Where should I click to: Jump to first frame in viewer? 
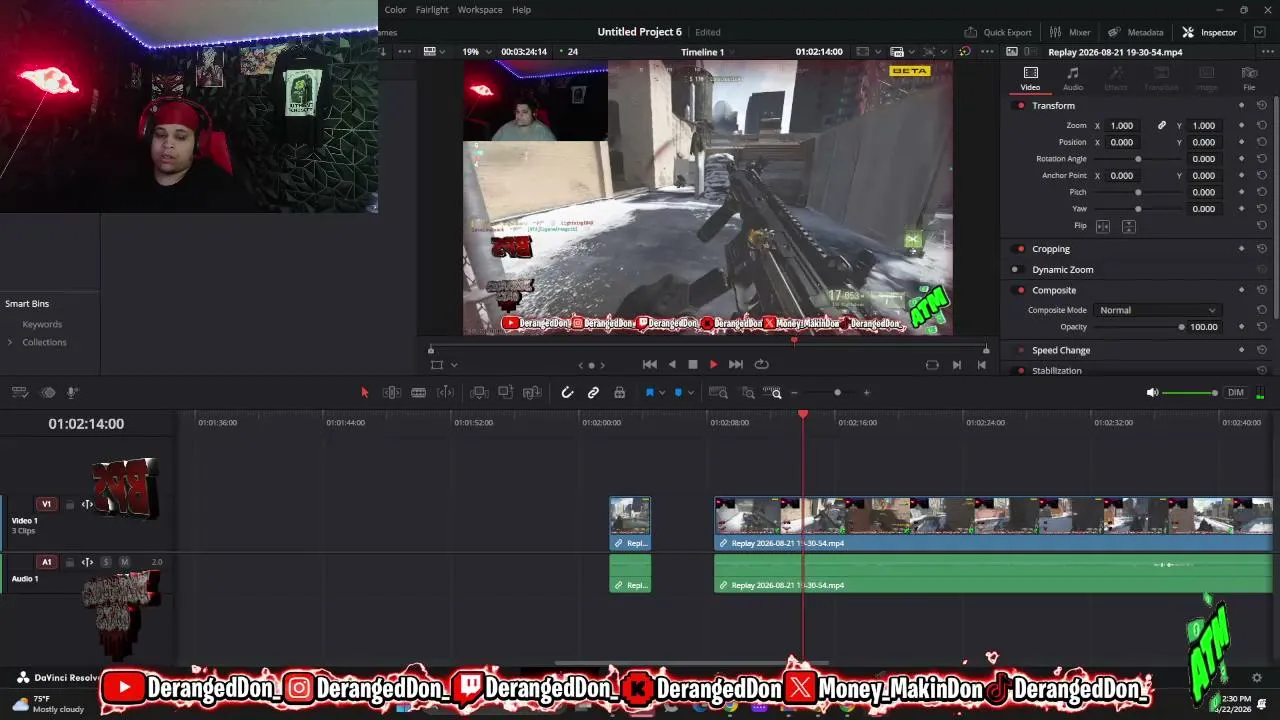coord(650,365)
